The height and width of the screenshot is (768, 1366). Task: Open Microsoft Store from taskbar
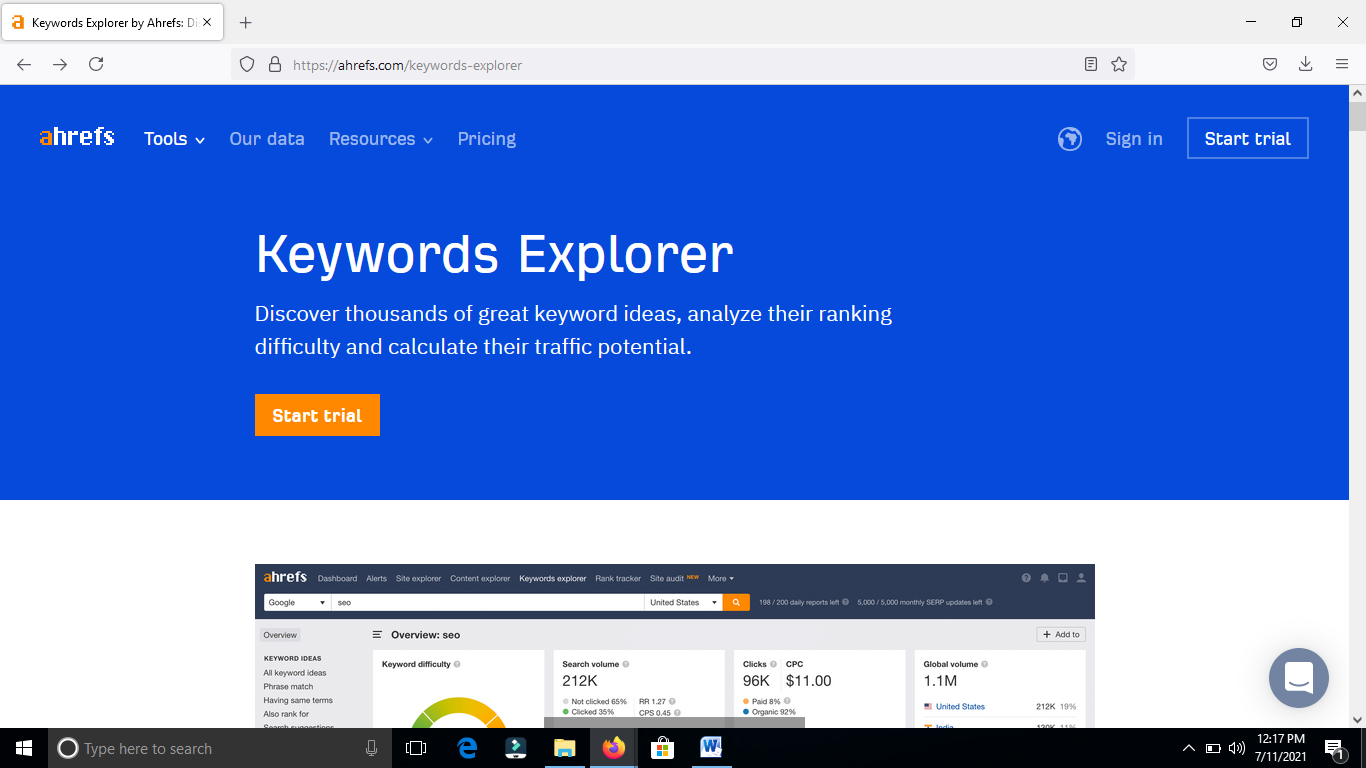point(662,748)
